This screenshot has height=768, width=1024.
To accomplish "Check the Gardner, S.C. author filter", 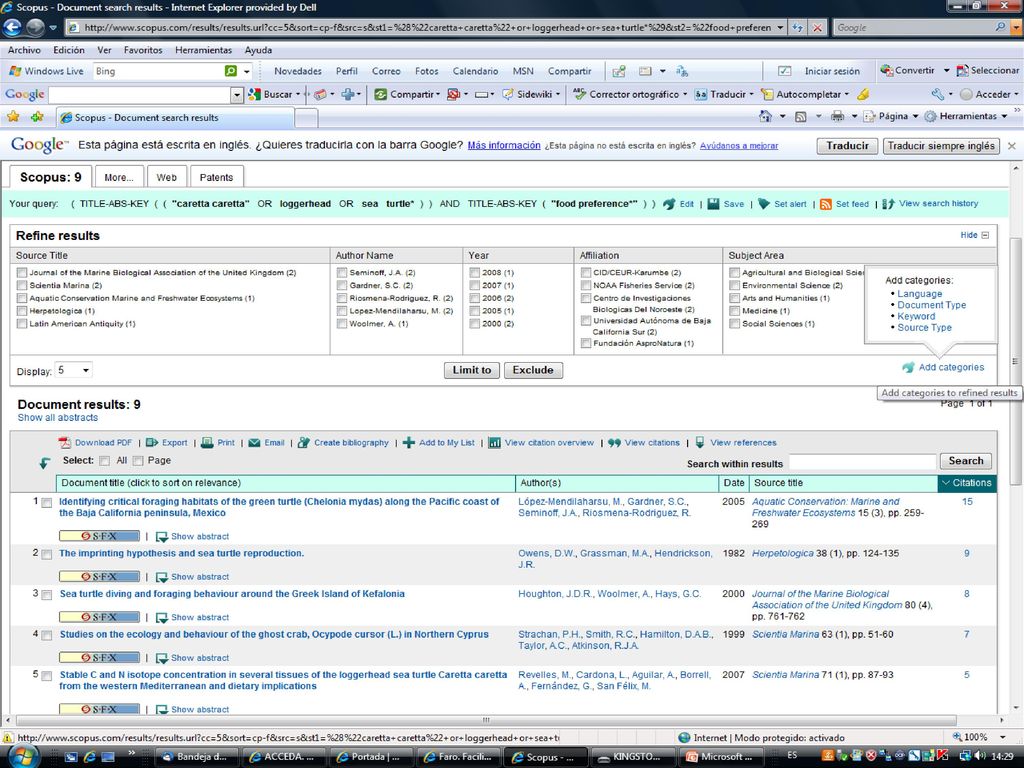I will 342,285.
